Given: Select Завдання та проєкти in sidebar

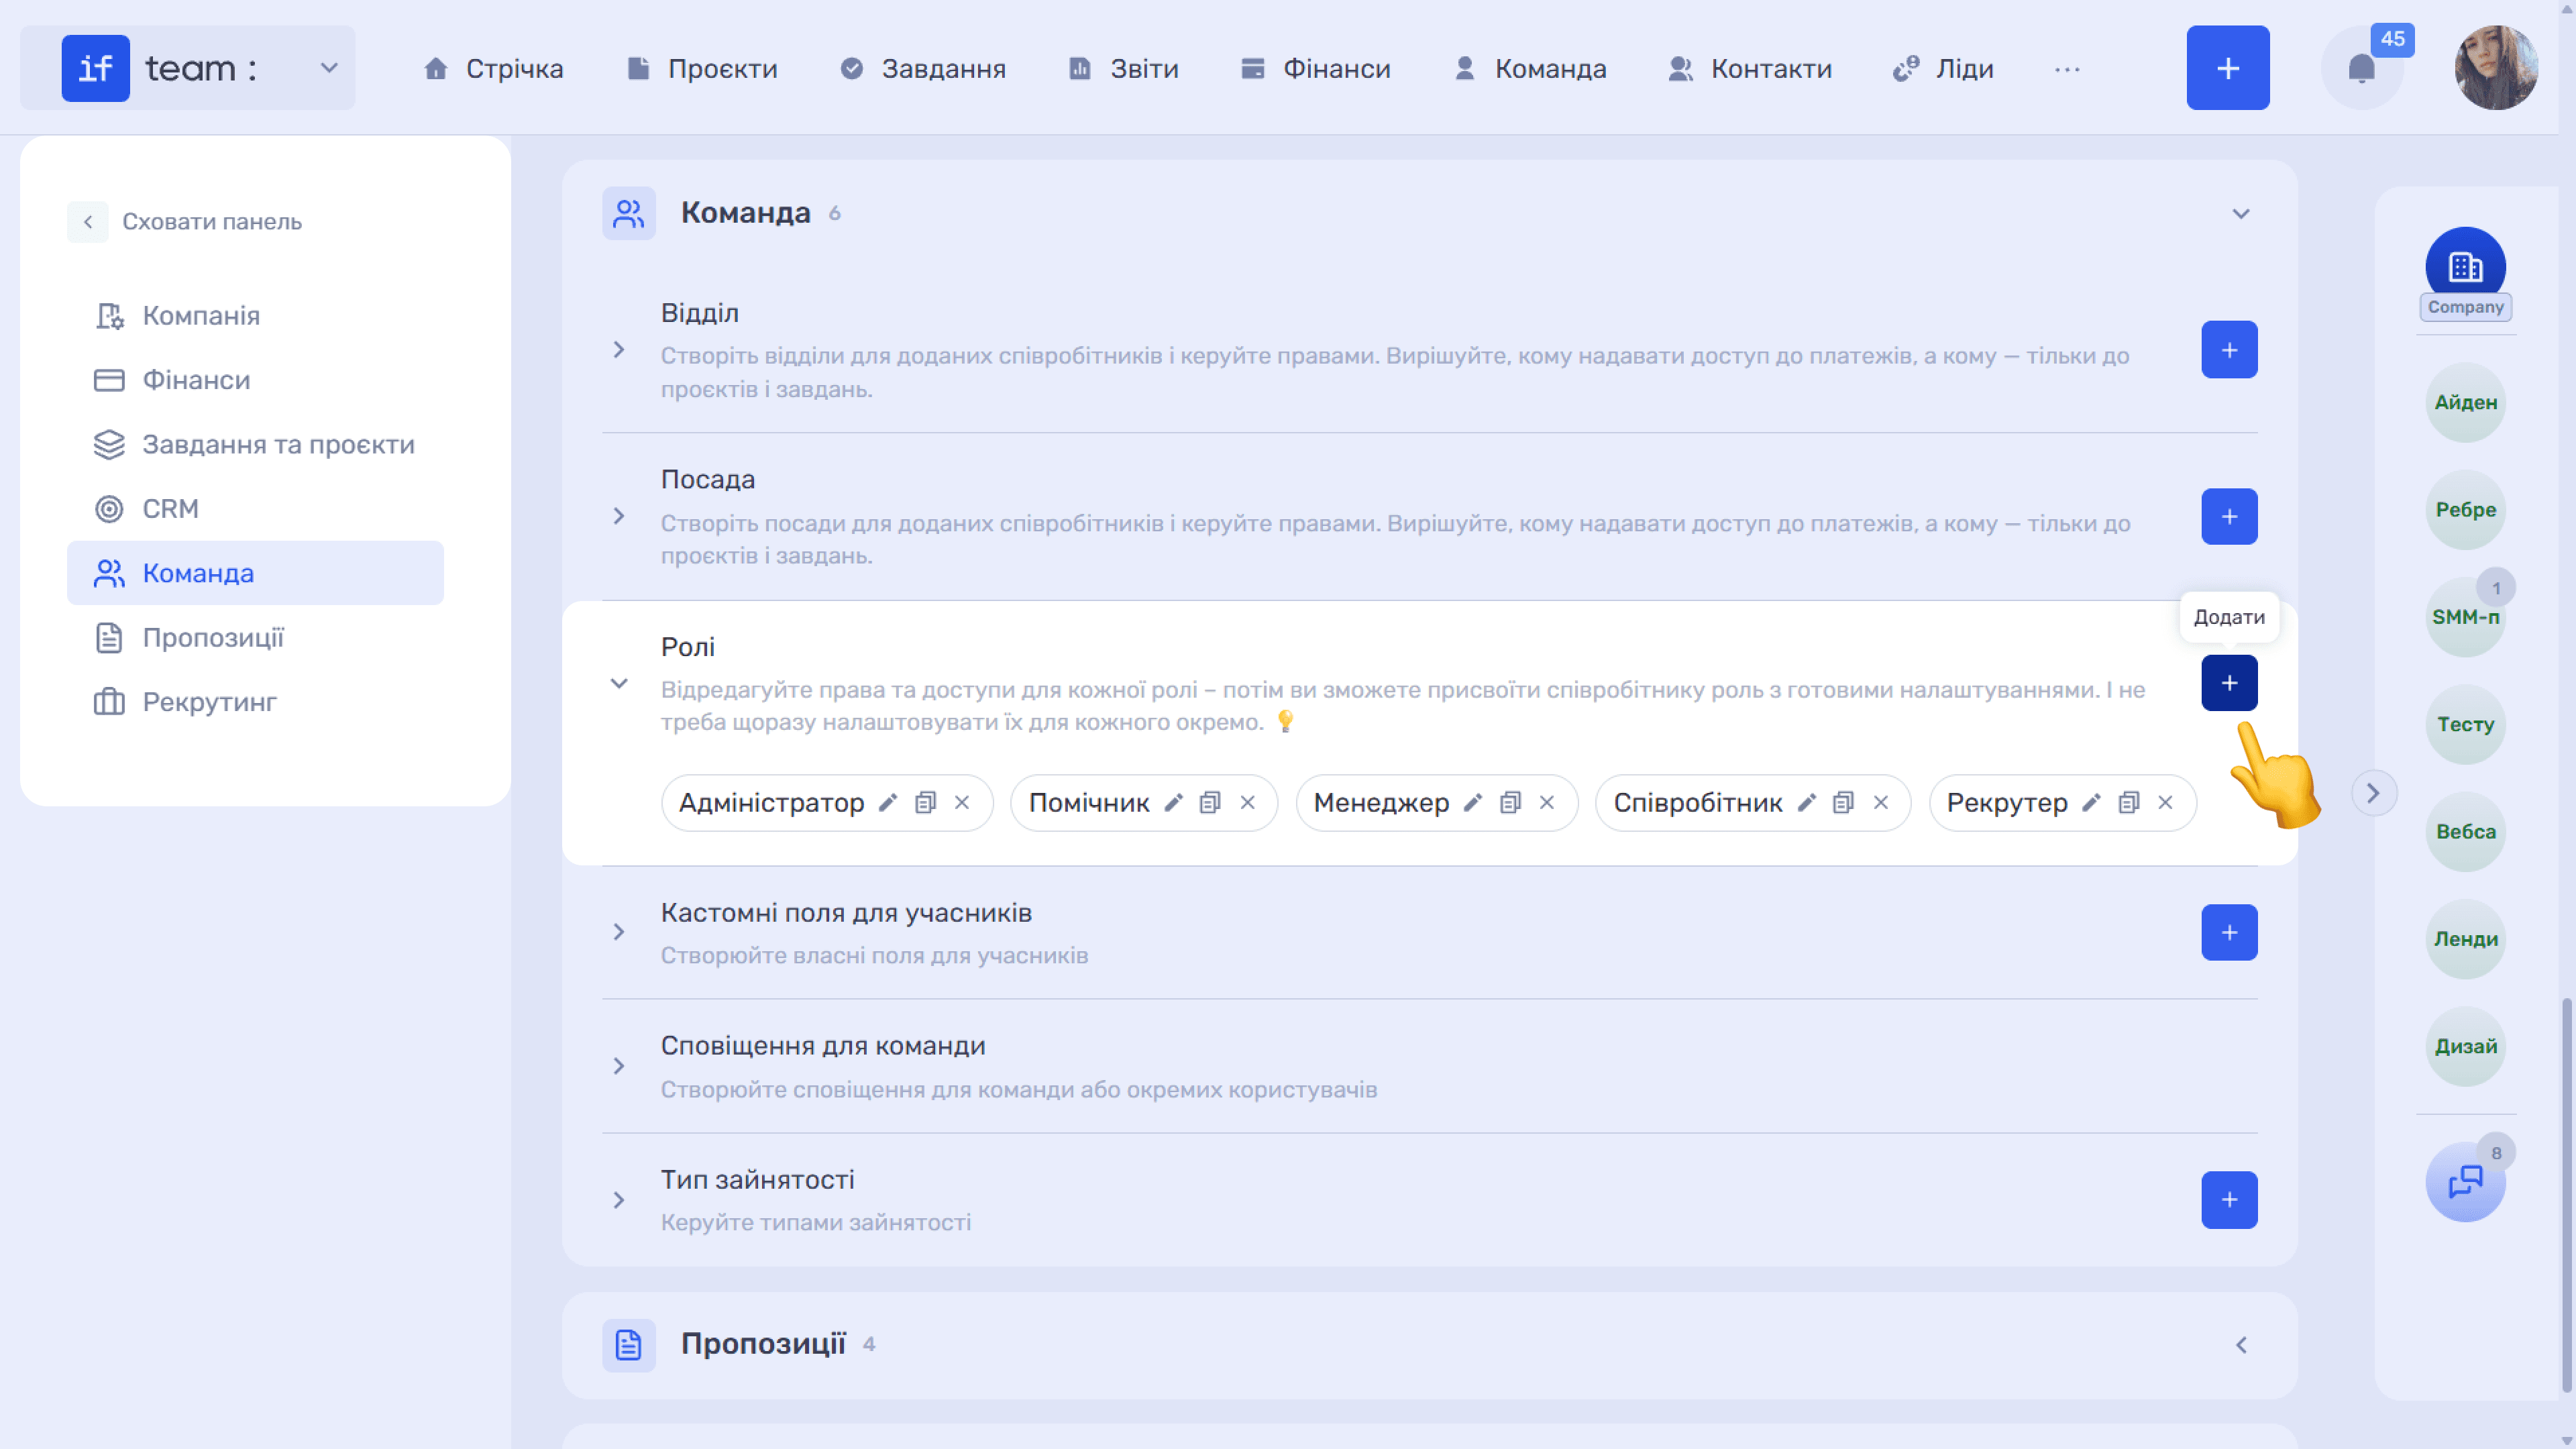Looking at the screenshot, I should (x=255, y=445).
